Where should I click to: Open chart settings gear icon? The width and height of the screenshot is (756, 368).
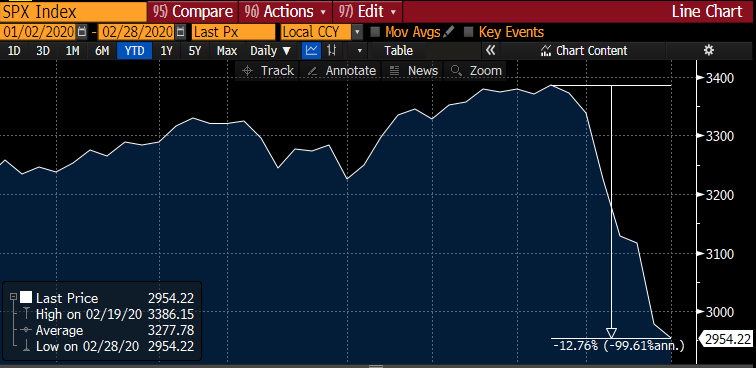[708, 50]
